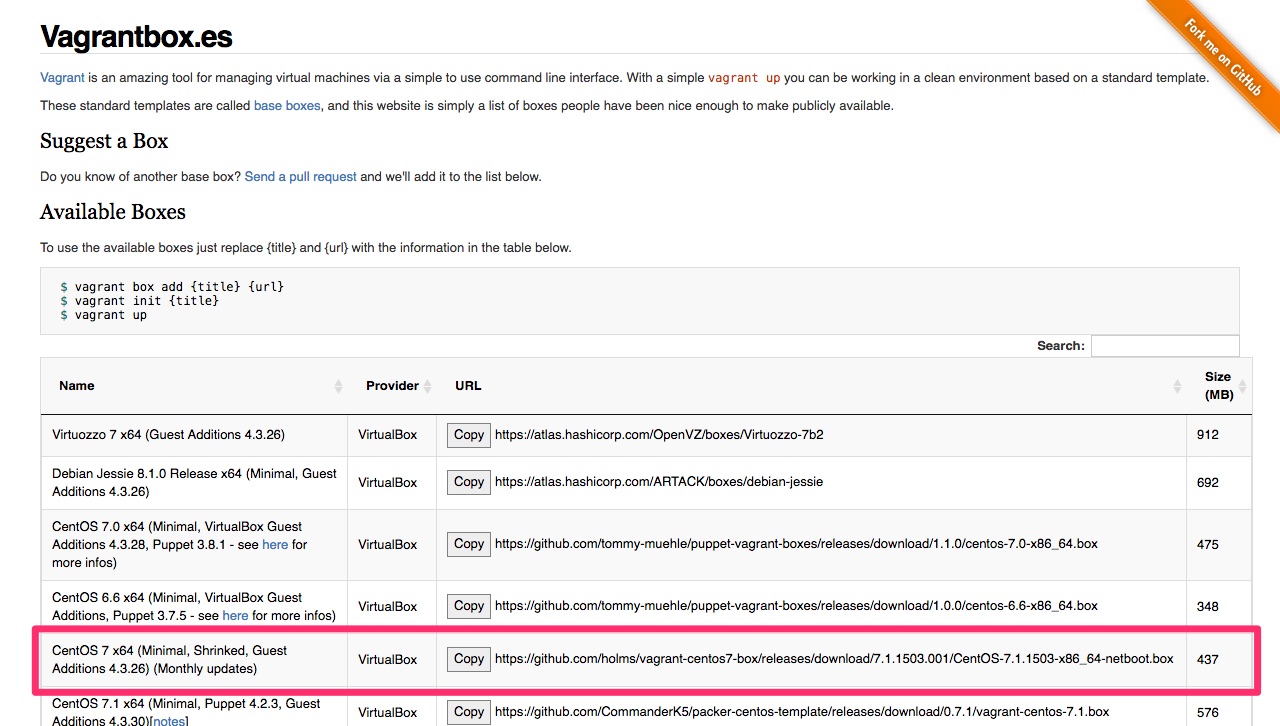Copy the Virtuozzo 7 x64 box URL
This screenshot has width=1280, height=726.
(468, 435)
